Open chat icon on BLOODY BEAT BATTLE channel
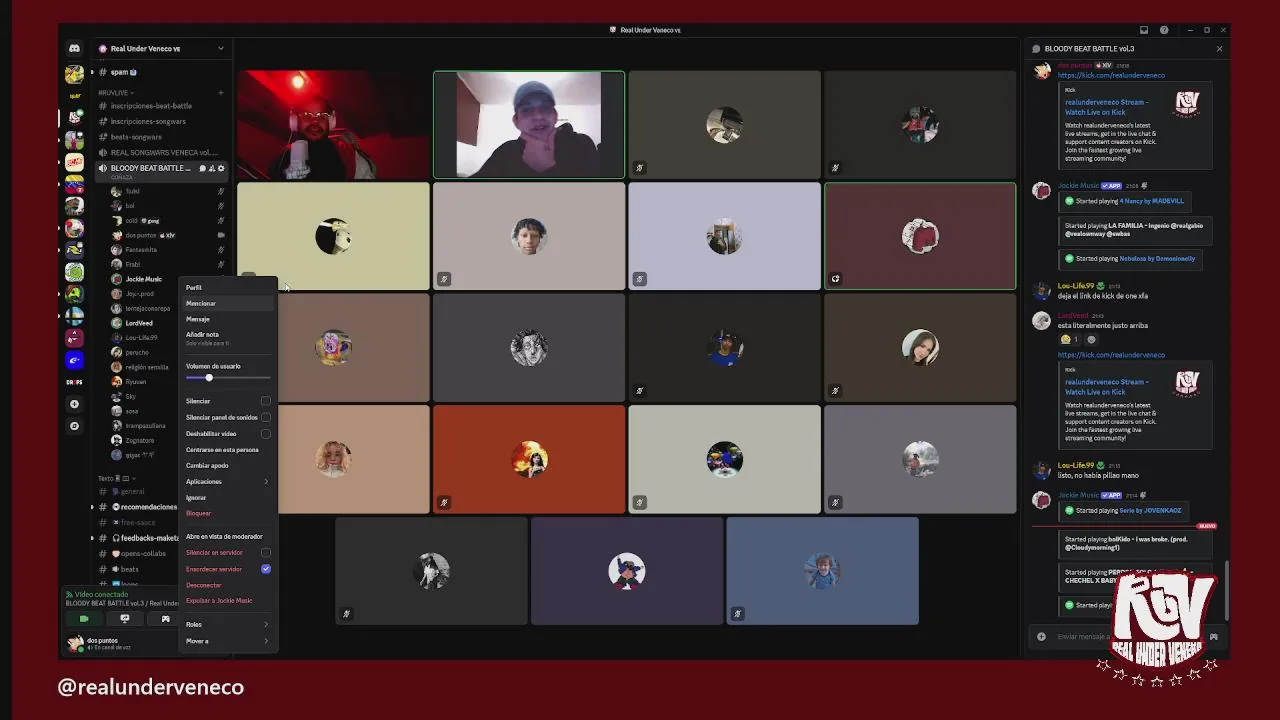Image resolution: width=1280 pixels, height=720 pixels. [202, 168]
